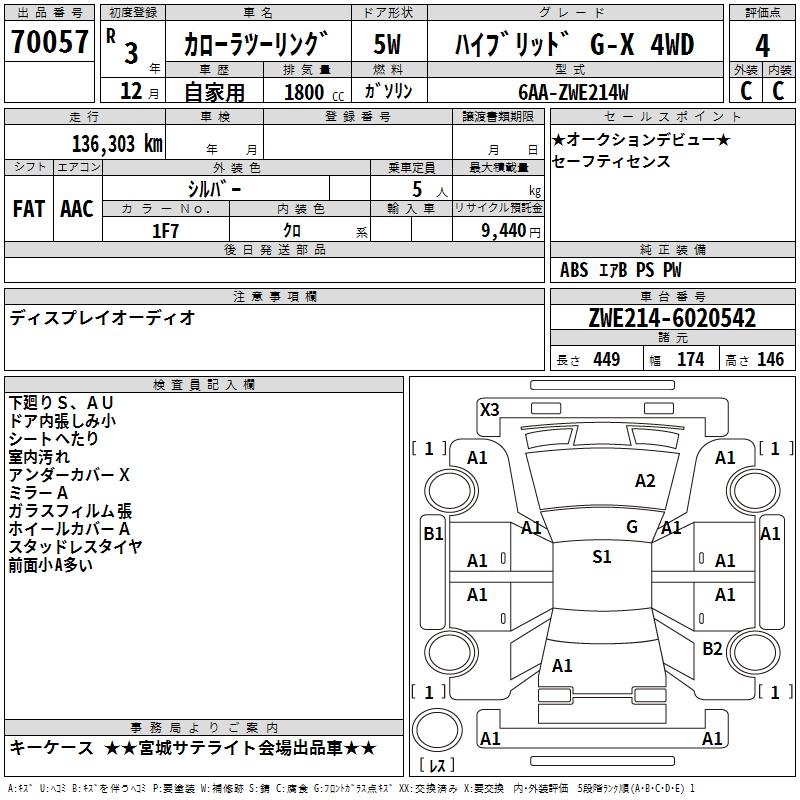Click shift type FAT
800x800 pixels.
(x=29, y=209)
